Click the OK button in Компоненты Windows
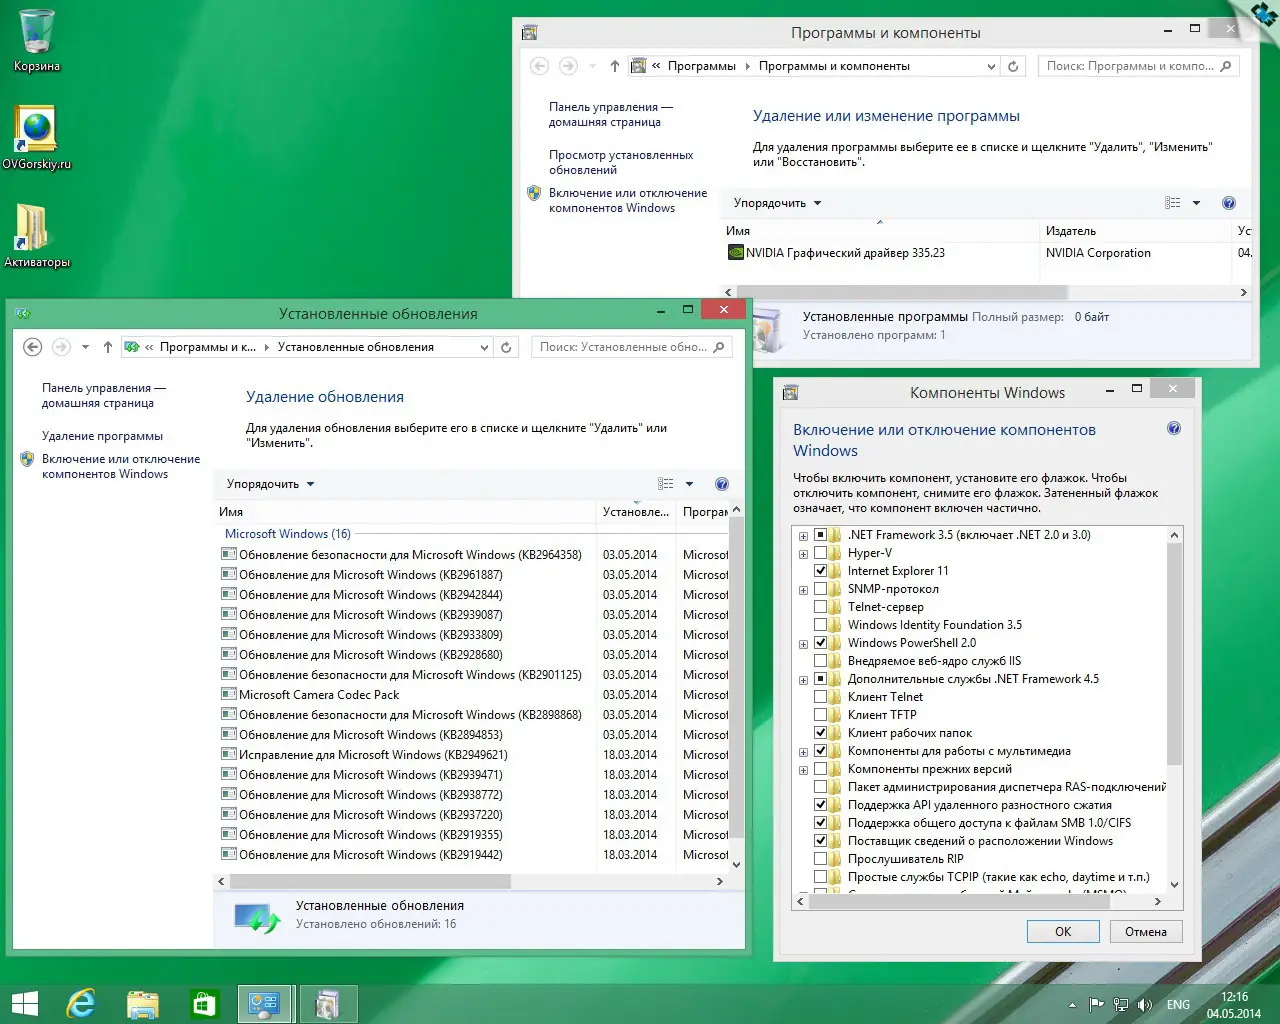Screen dimensions: 1280x1024 click(x=1063, y=931)
